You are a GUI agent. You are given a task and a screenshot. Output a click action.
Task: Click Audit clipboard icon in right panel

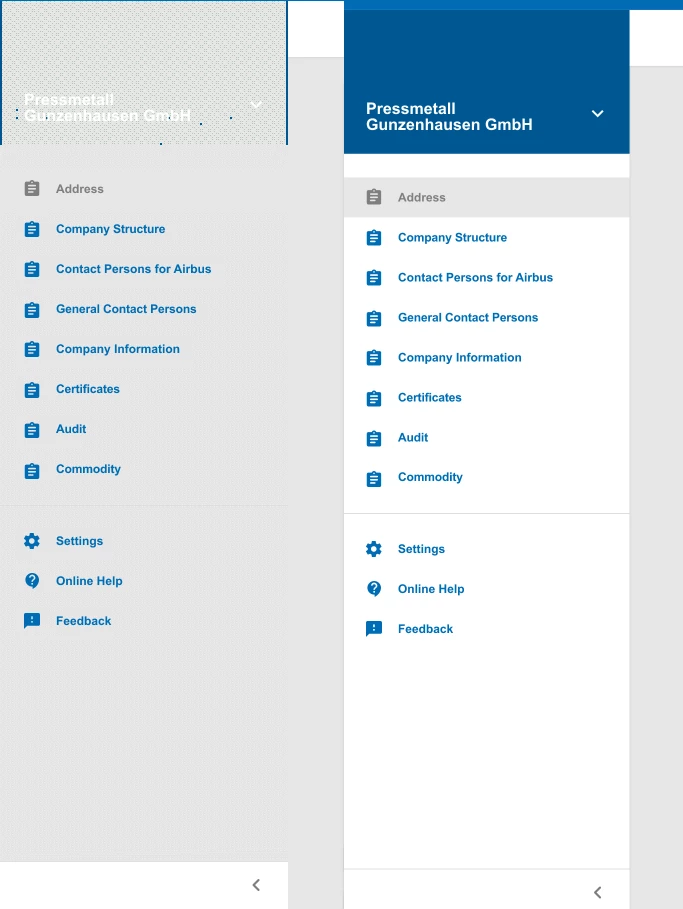pyautogui.click(x=374, y=438)
